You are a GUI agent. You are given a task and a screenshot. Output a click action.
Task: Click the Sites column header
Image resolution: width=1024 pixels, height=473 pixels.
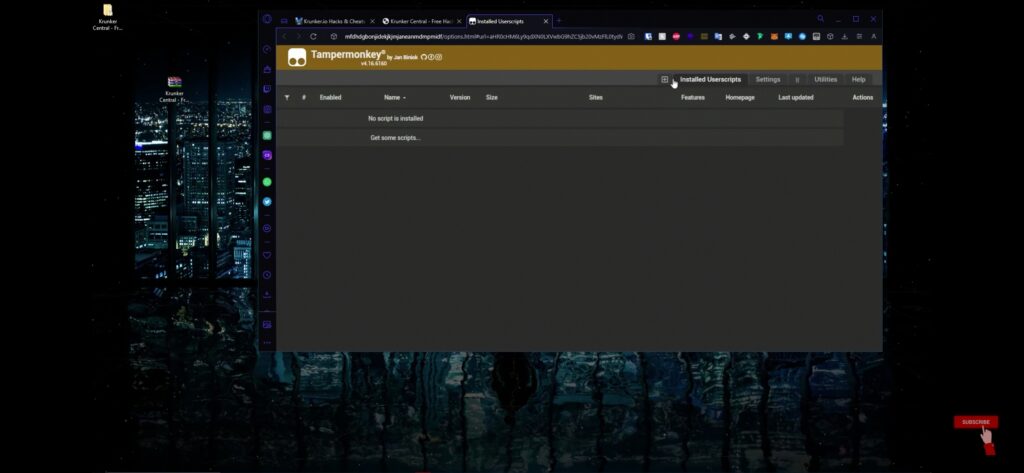(596, 97)
